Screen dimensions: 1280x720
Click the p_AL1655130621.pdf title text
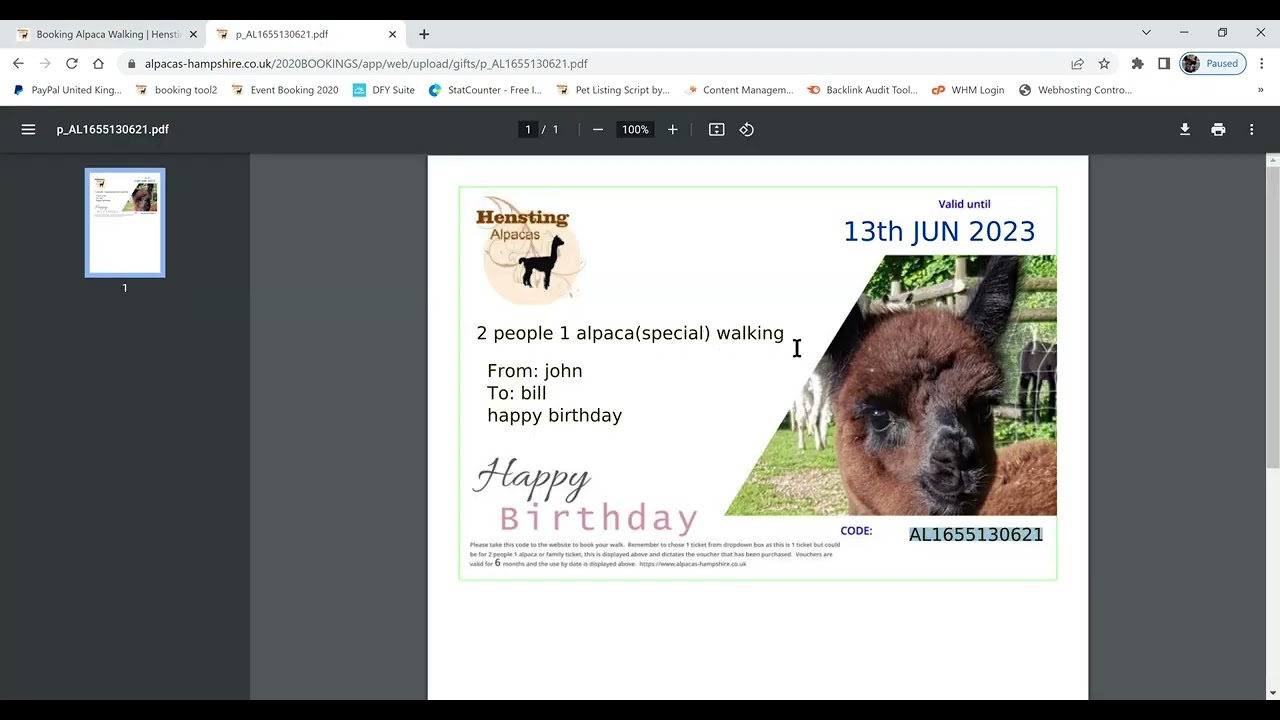(x=113, y=129)
